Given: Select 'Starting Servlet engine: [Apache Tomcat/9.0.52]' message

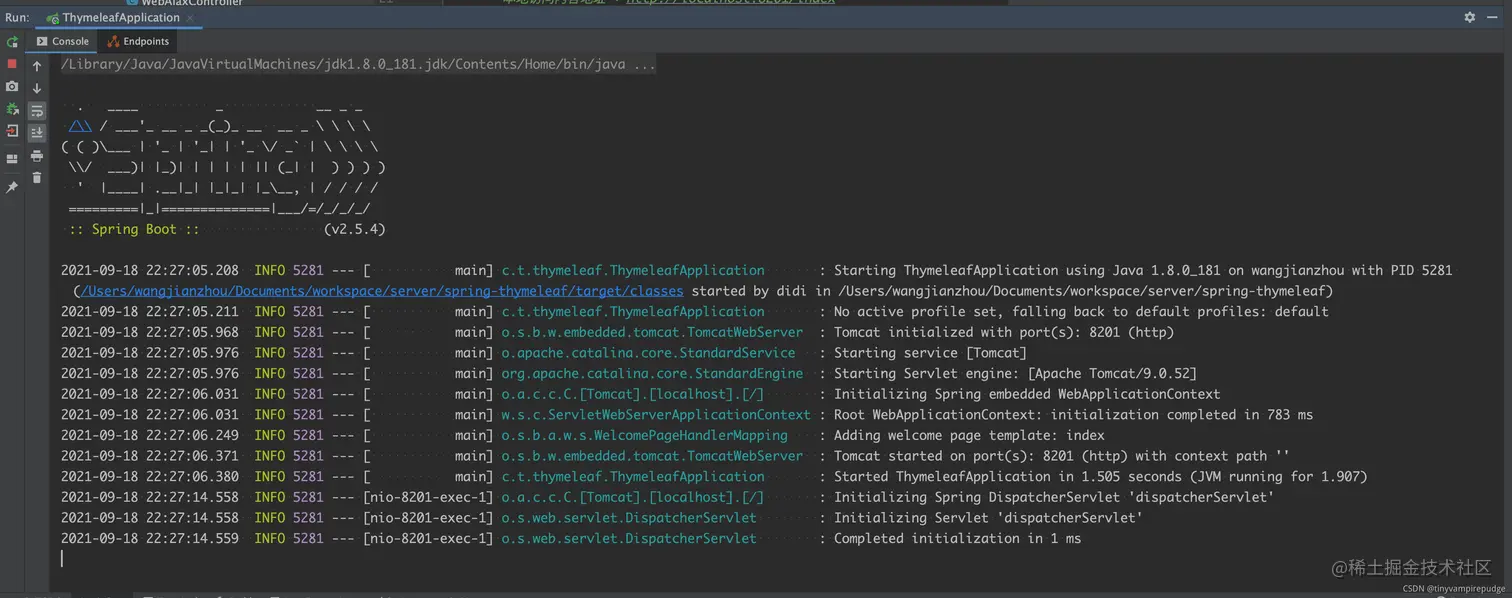Looking at the screenshot, I should click(x=1015, y=373).
